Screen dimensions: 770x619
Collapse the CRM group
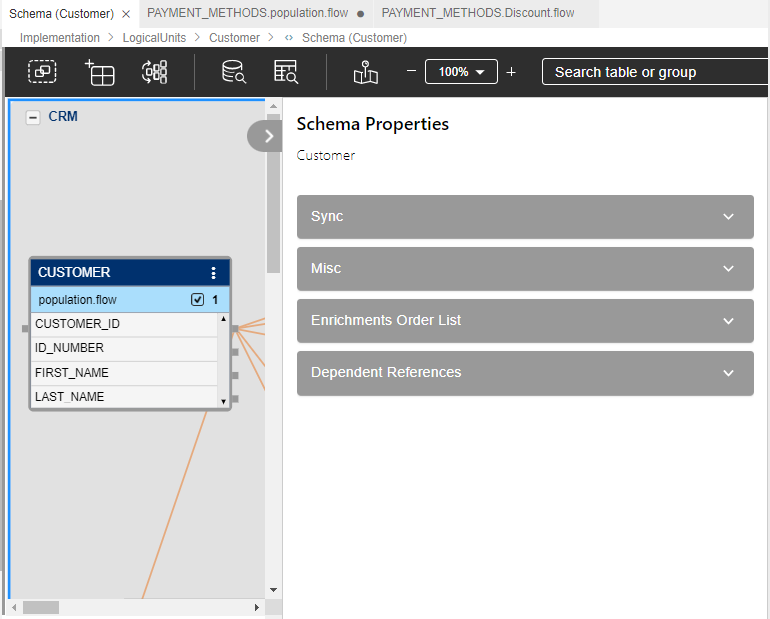click(x=32, y=117)
